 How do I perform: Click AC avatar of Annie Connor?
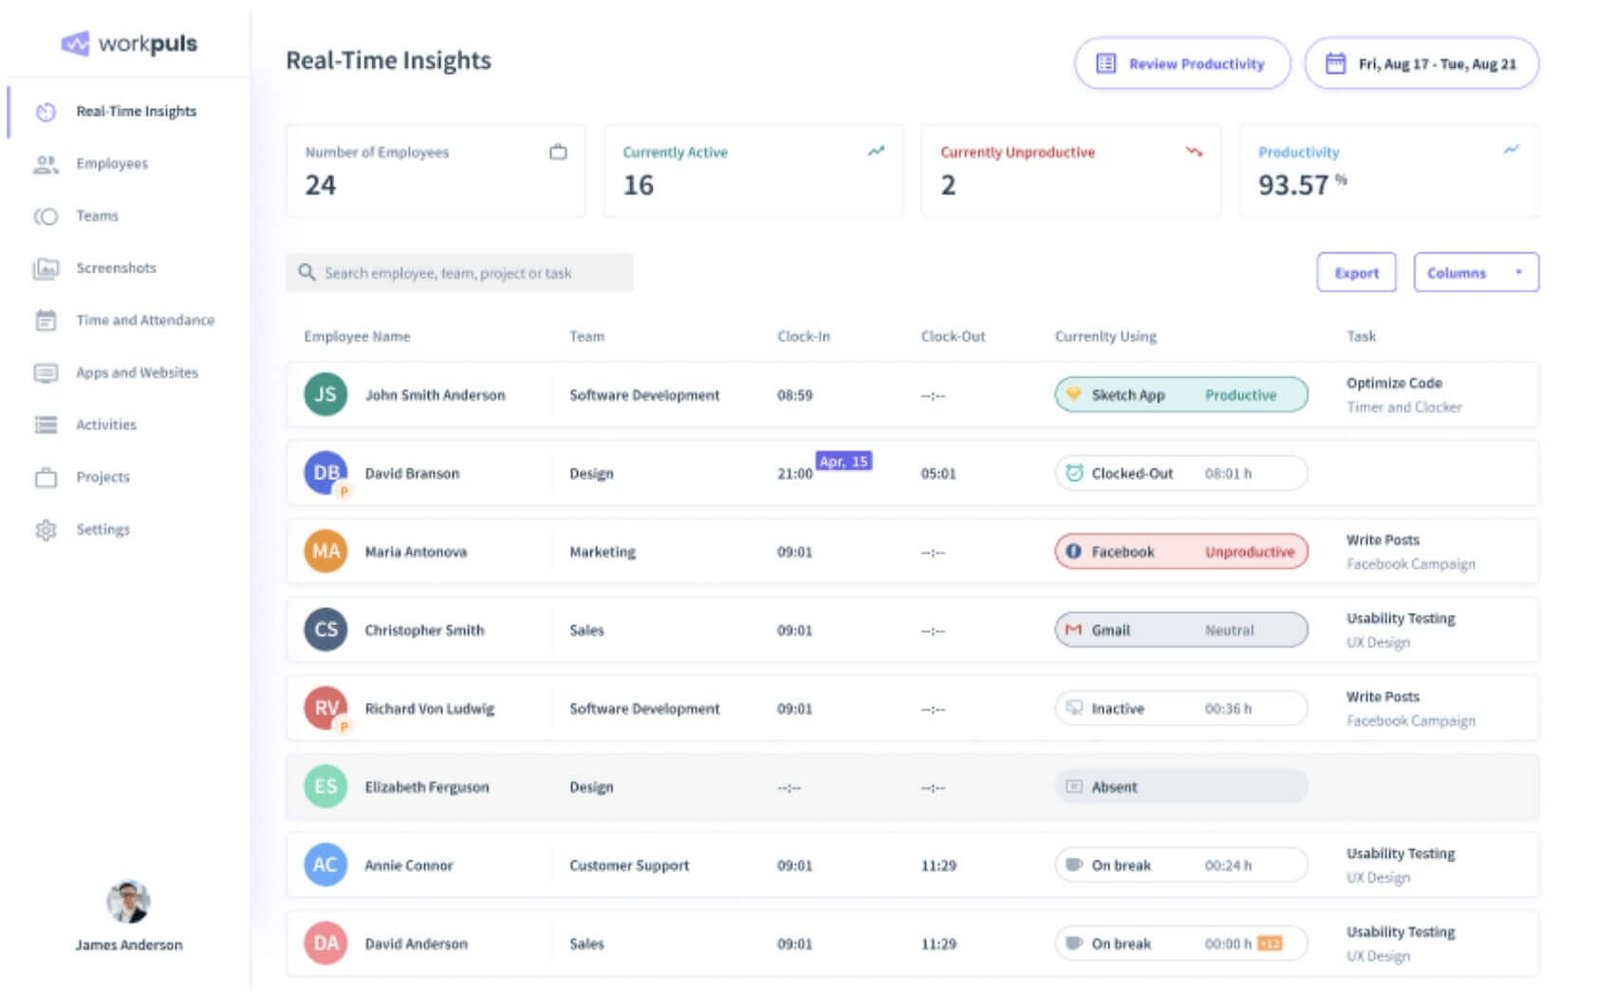click(x=326, y=864)
